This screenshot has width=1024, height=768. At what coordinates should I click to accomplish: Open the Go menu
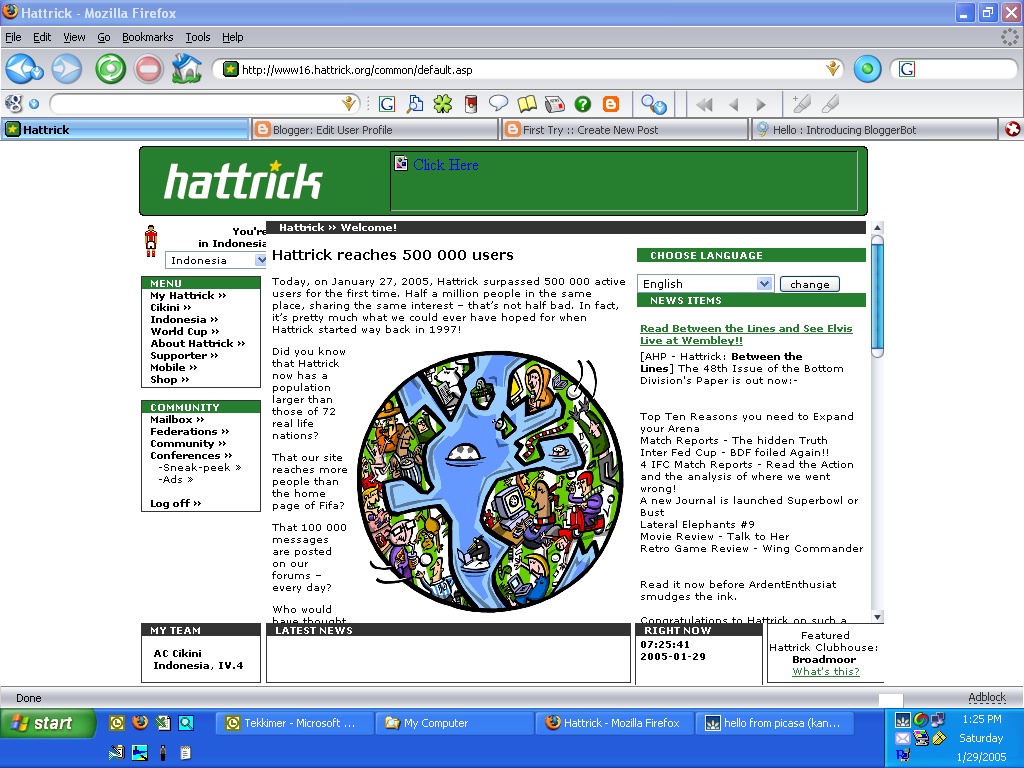pos(104,37)
